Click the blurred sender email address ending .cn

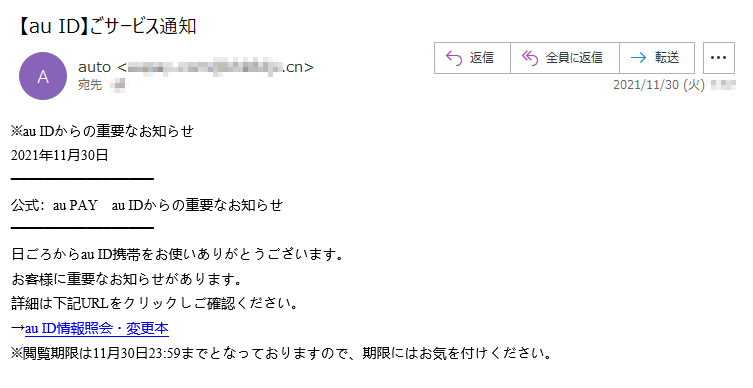[215, 67]
